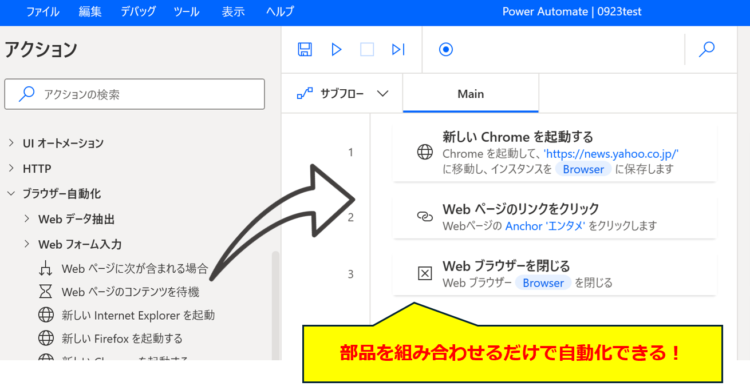This screenshot has height=390, width=750.
Task: Open flow search with the magnifier icon
Action: pos(706,49)
